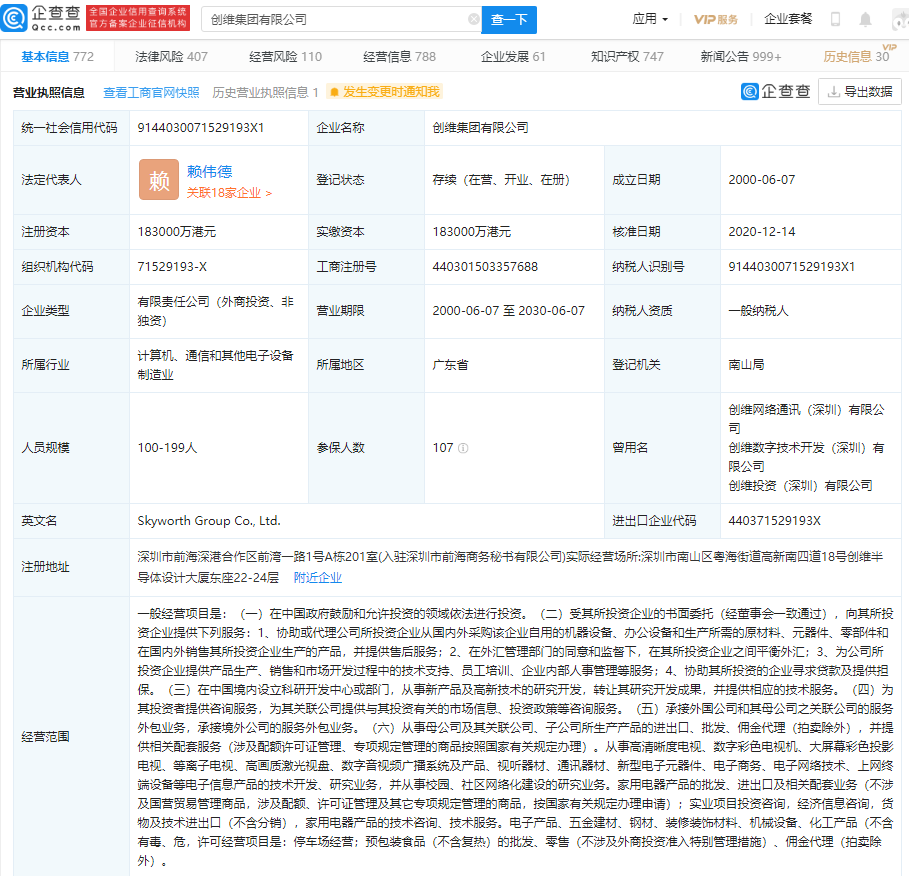909x876 pixels.
Task: Select registration number 440301503357688
Action: pos(485,267)
